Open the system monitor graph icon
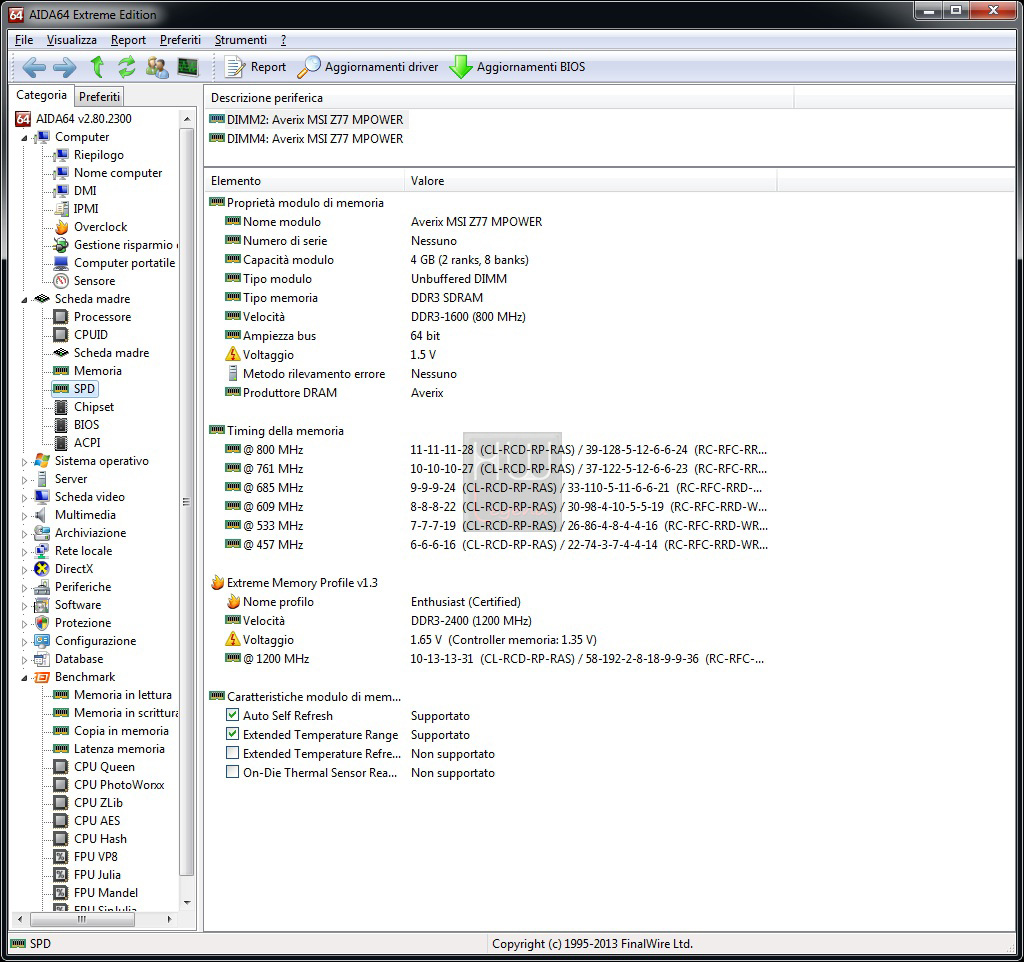Screen dimensions: 1024x962 click(187, 67)
